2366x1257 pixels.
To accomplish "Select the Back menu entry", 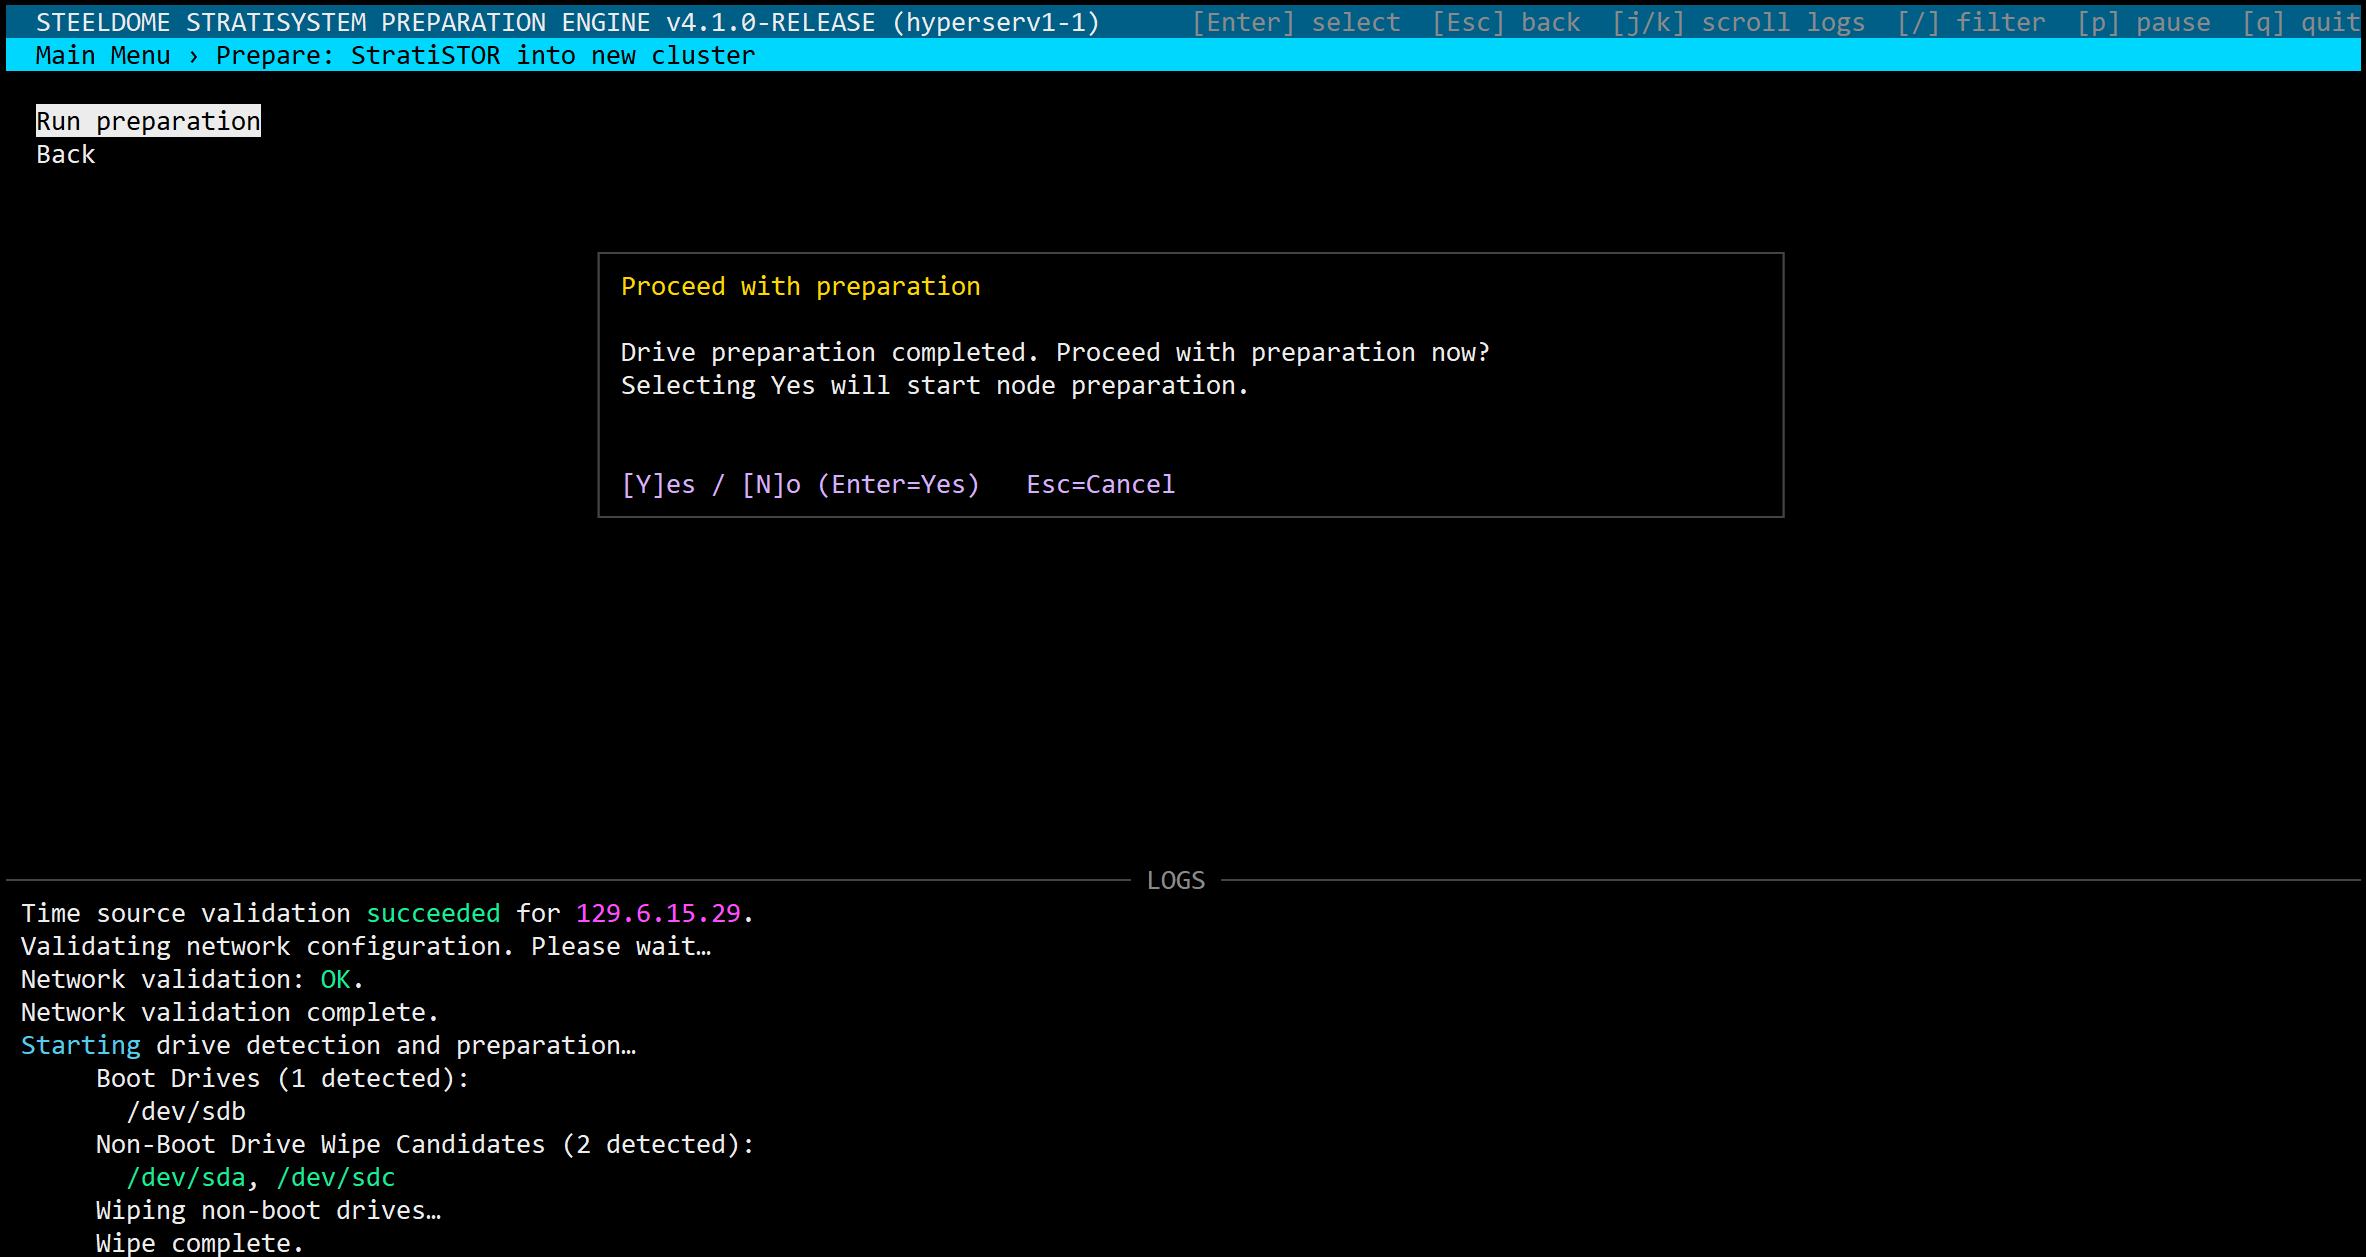I will point(66,155).
